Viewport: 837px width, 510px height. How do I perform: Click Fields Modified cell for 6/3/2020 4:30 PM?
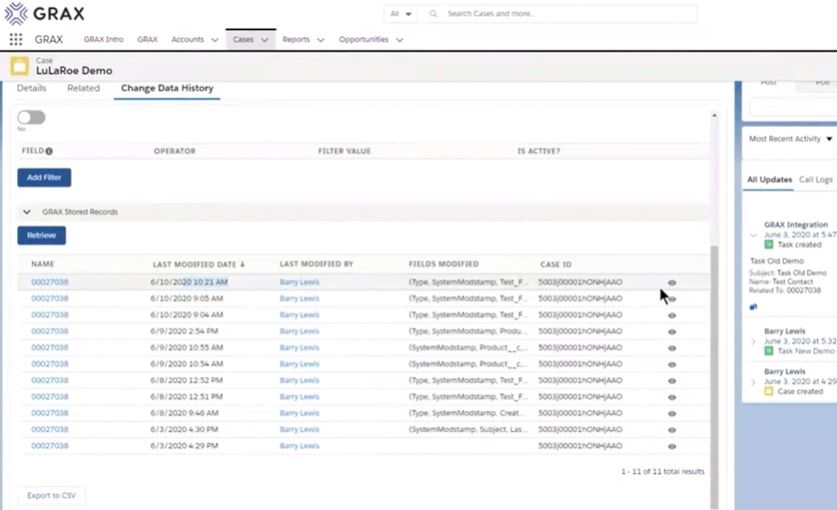(468, 429)
